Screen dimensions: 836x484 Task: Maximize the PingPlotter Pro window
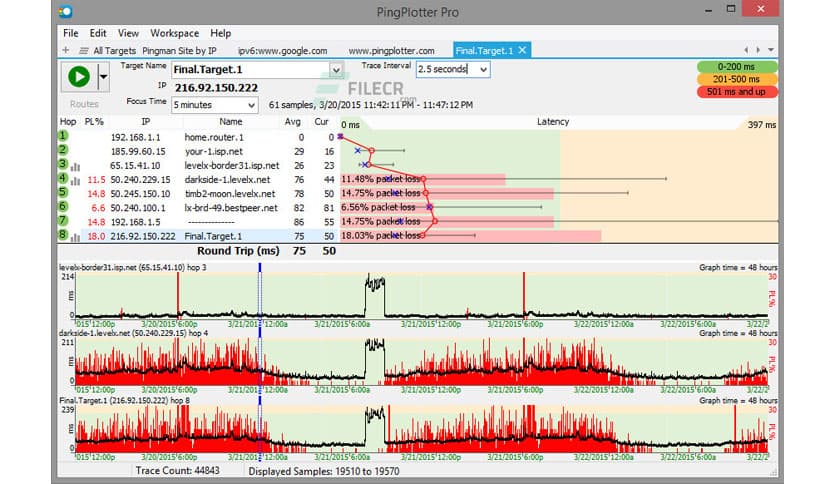pos(731,9)
